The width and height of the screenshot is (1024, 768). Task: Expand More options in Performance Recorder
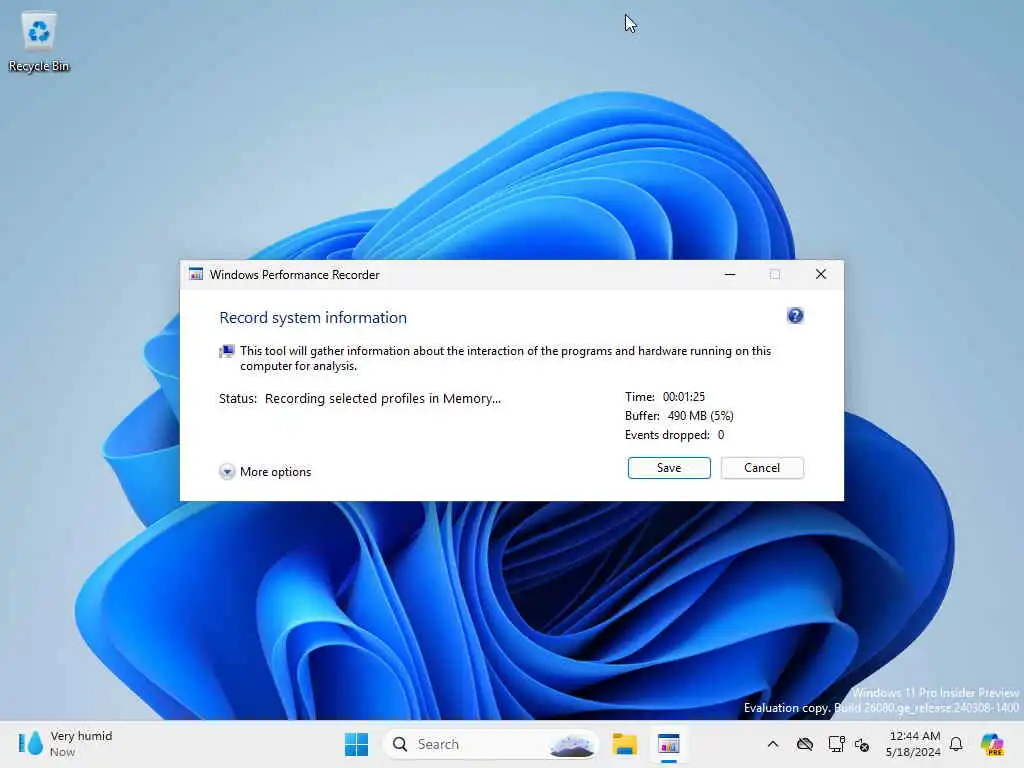(x=265, y=472)
